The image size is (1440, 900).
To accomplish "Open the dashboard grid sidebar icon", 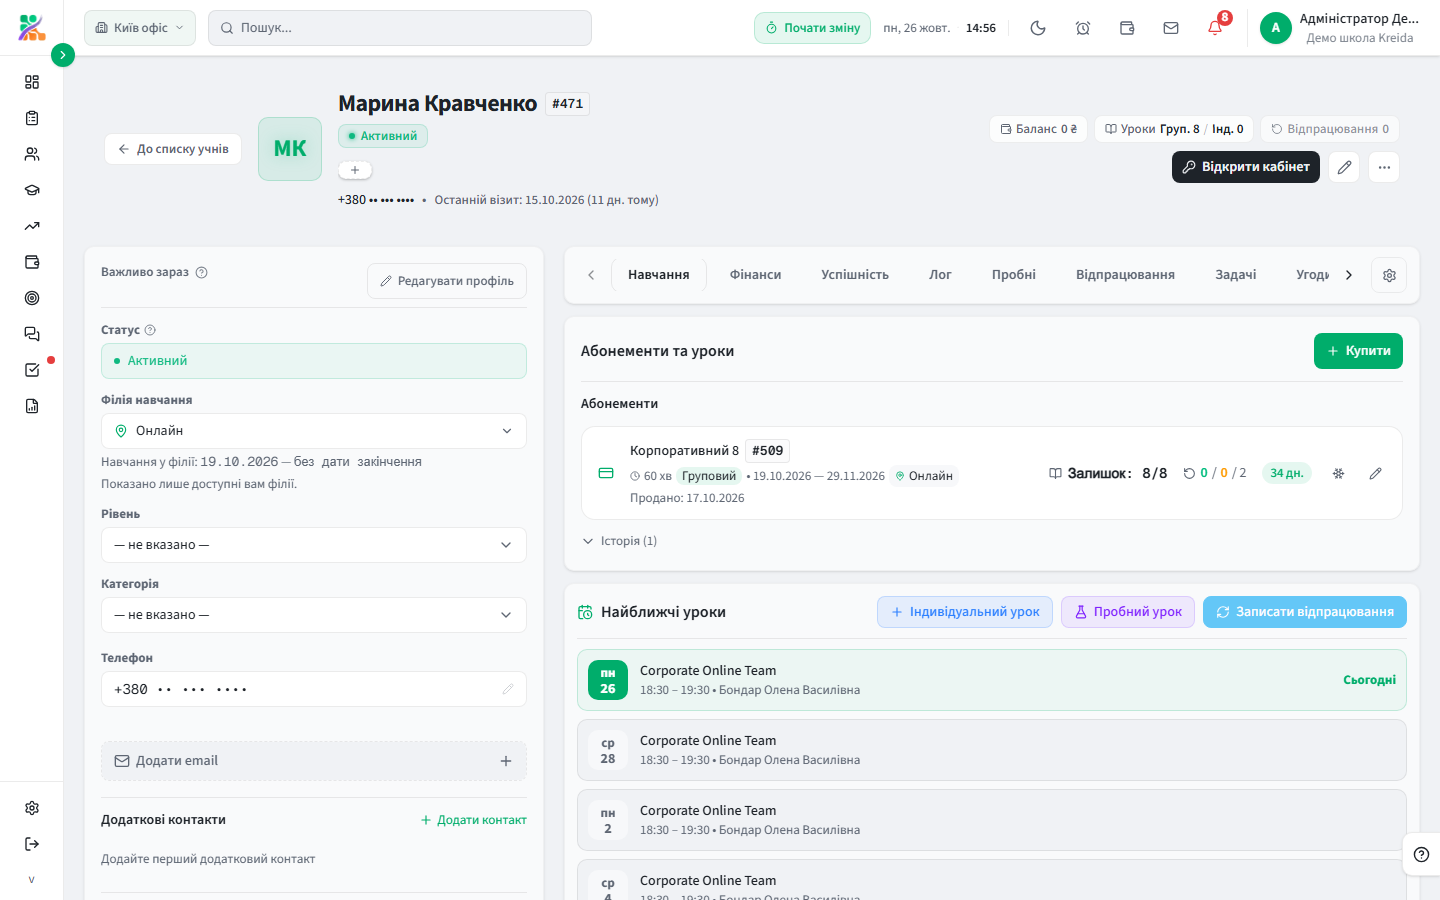I will (x=32, y=82).
